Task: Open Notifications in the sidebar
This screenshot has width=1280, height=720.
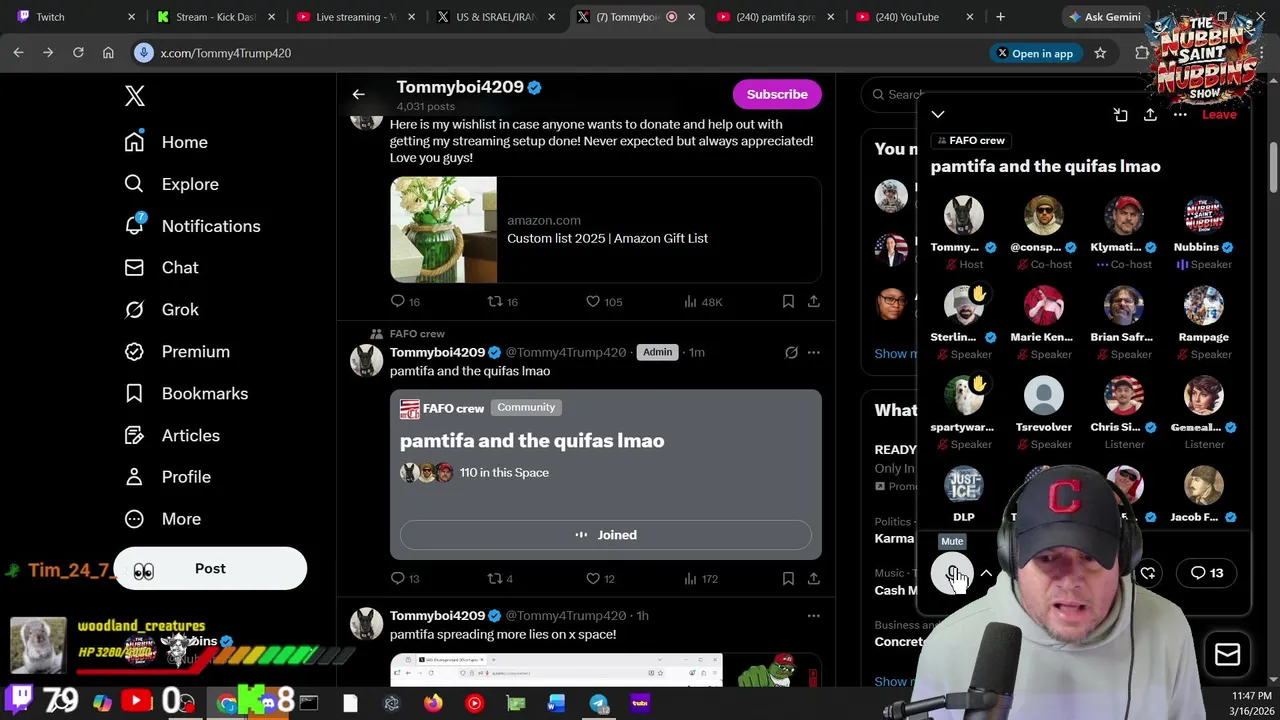Action: 192,226
